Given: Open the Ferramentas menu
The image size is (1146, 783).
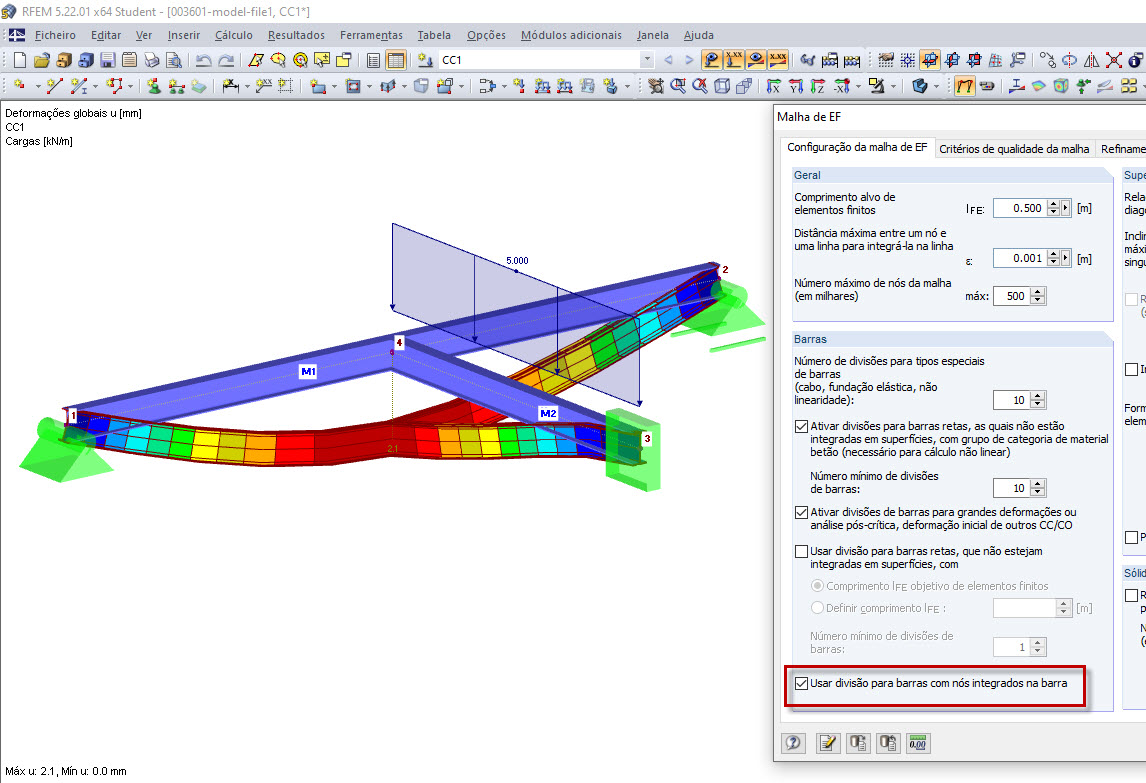Looking at the screenshot, I should tap(371, 35).
